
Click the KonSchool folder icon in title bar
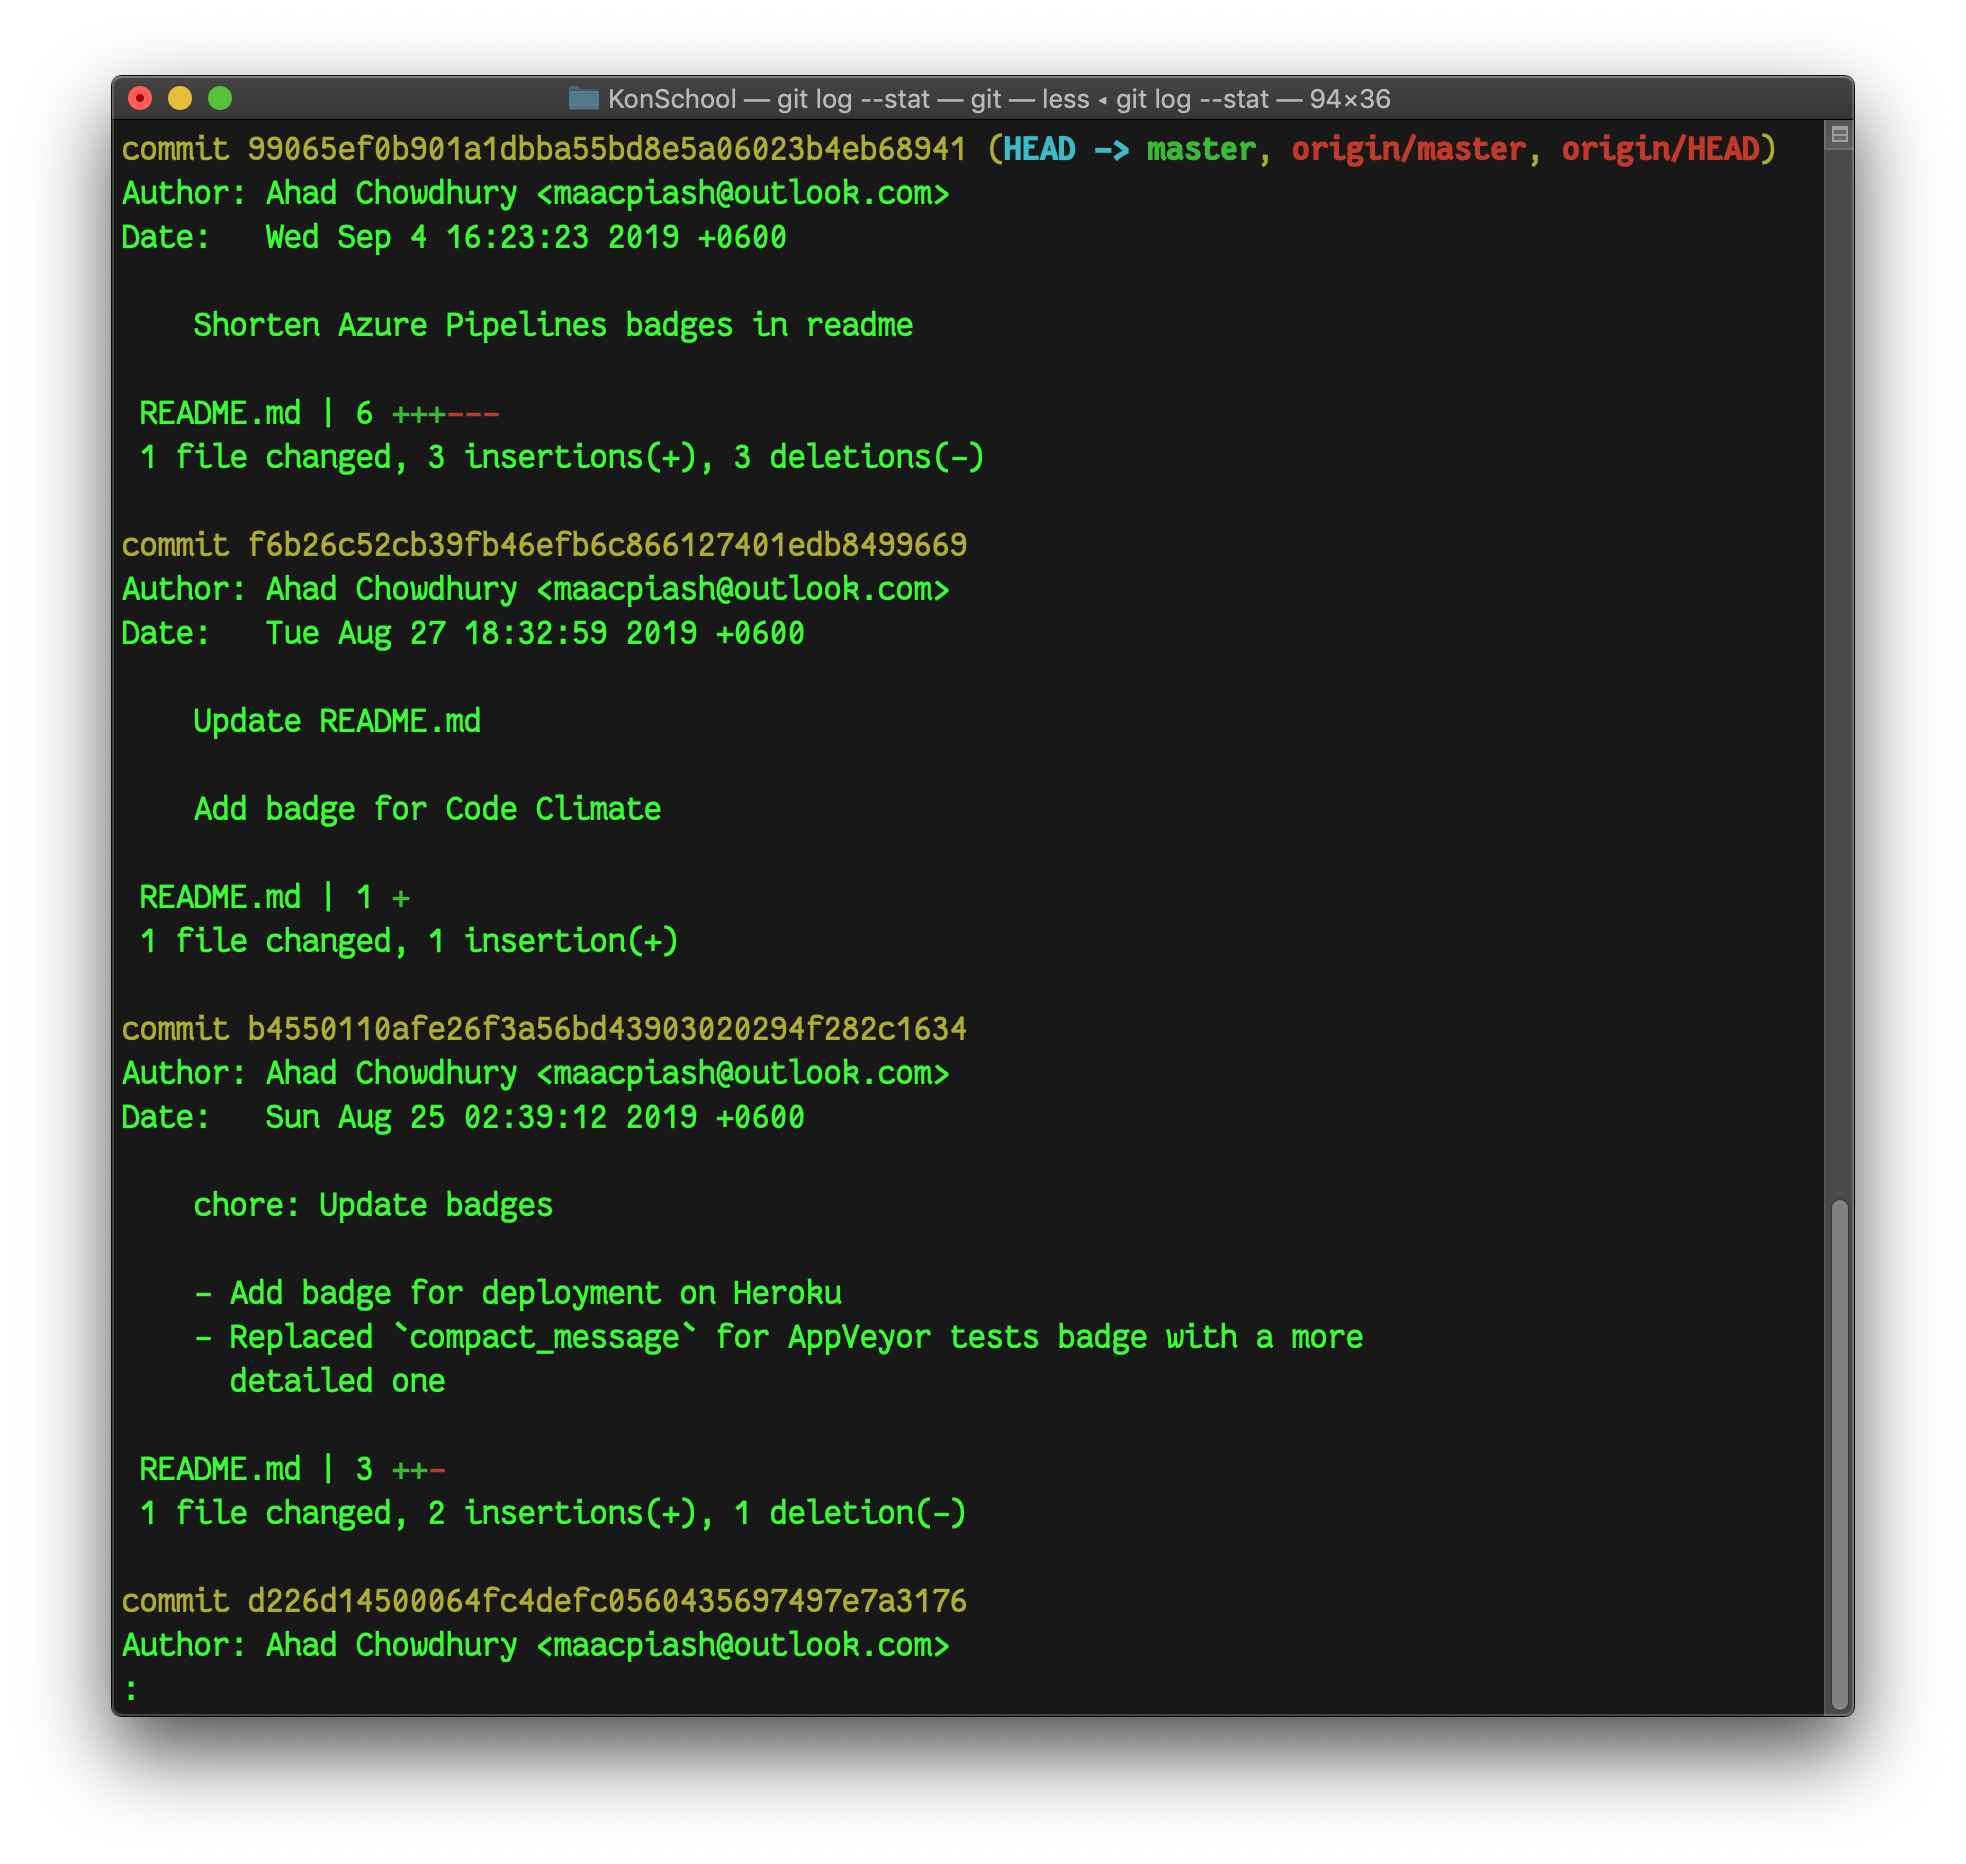coord(583,98)
